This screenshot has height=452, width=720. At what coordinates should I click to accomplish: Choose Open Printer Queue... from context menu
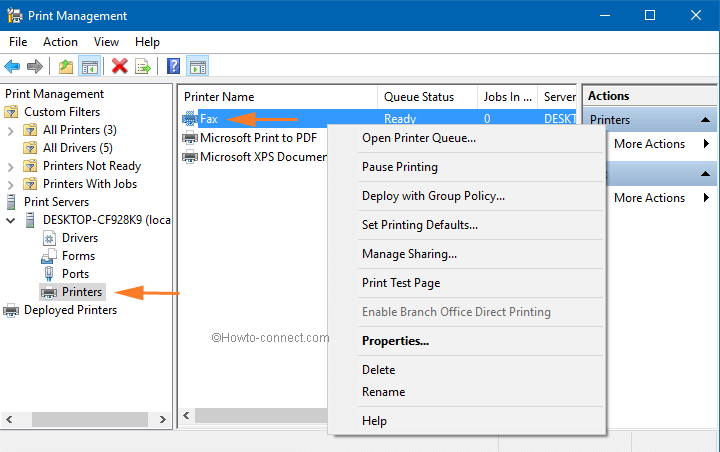point(466,138)
